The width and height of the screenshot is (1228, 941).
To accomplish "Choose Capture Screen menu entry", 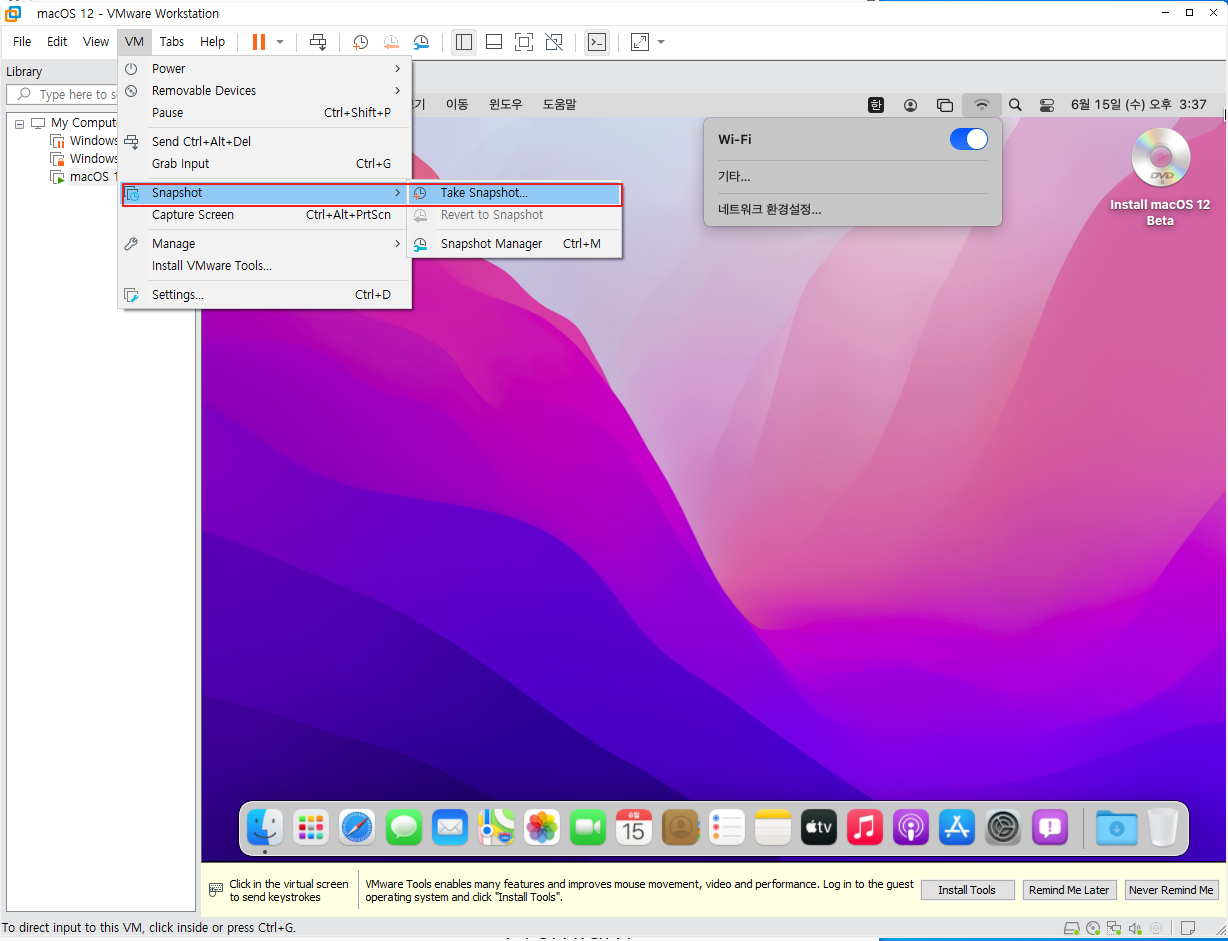I will pos(265,215).
